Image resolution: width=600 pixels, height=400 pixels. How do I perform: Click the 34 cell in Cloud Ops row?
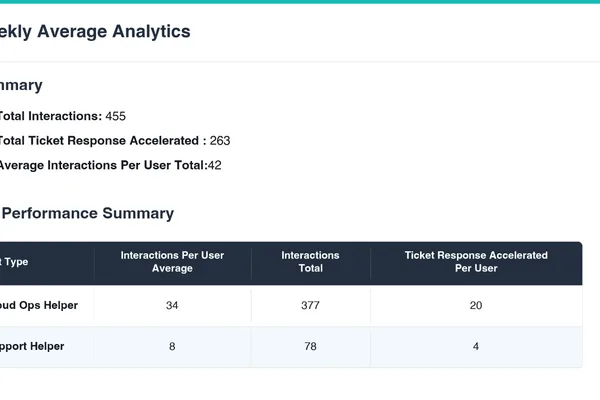[172, 305]
